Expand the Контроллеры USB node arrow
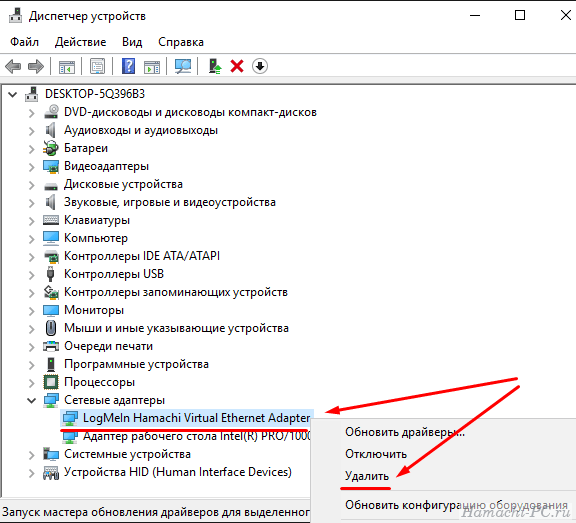The image size is (576, 523). (32, 275)
